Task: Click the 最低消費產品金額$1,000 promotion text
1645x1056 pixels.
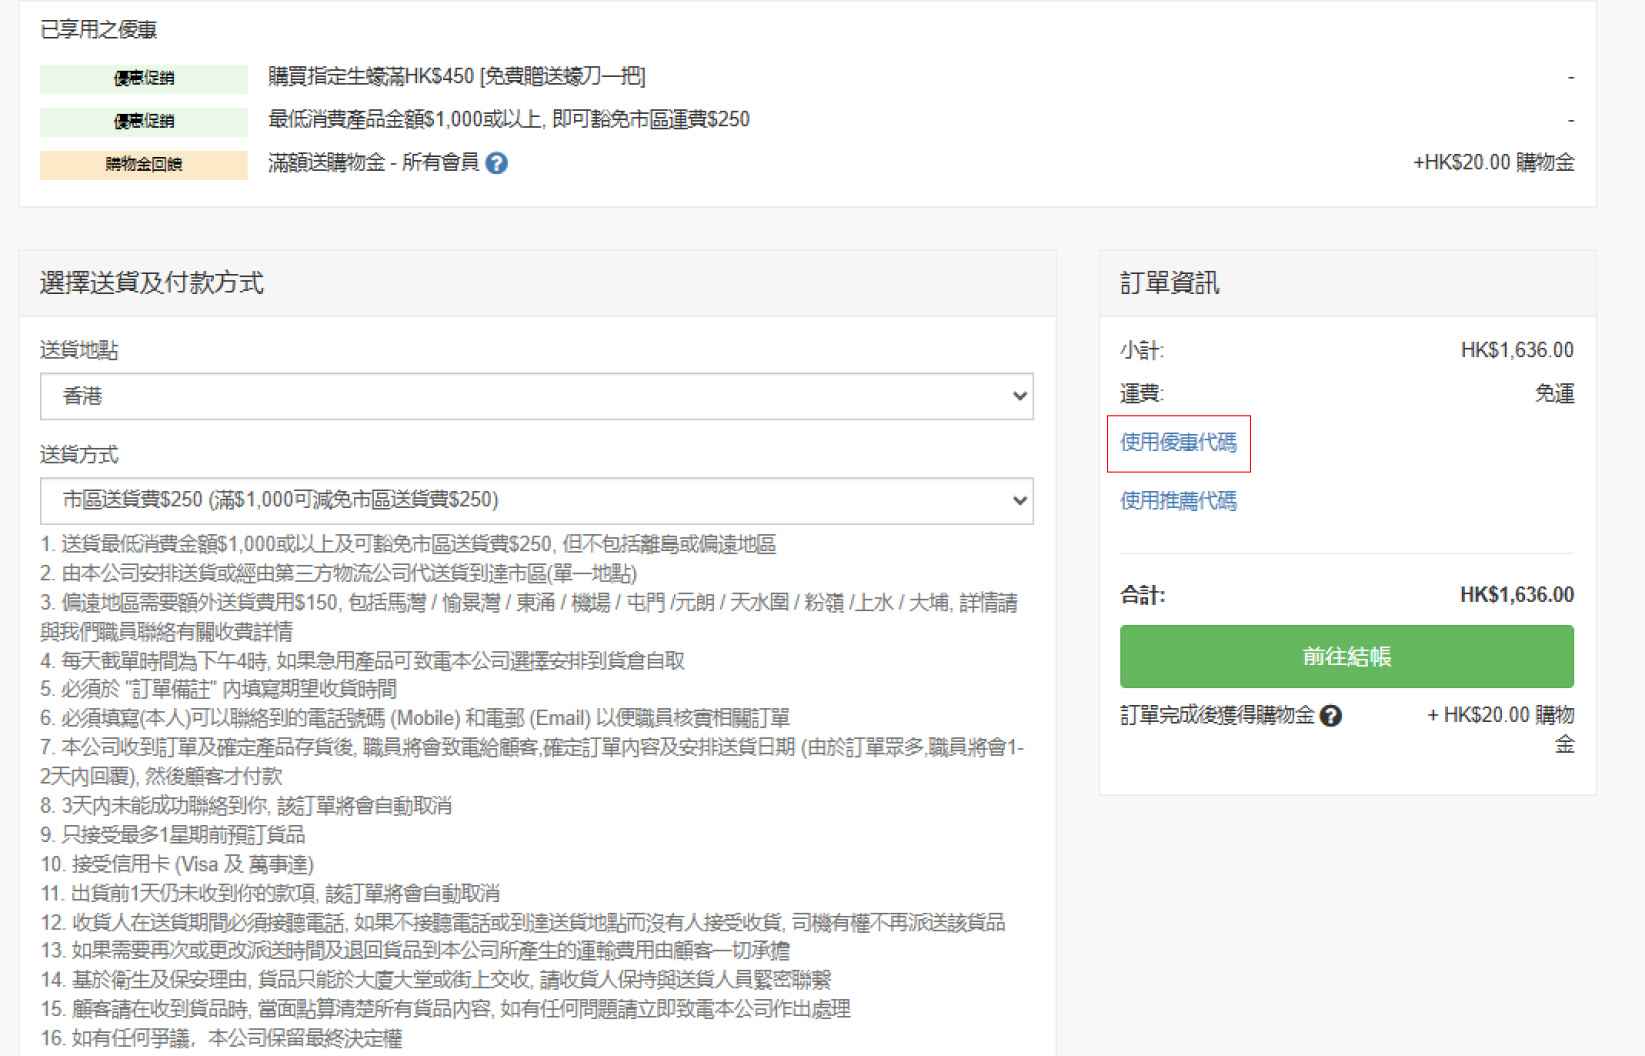Action: coord(509,120)
